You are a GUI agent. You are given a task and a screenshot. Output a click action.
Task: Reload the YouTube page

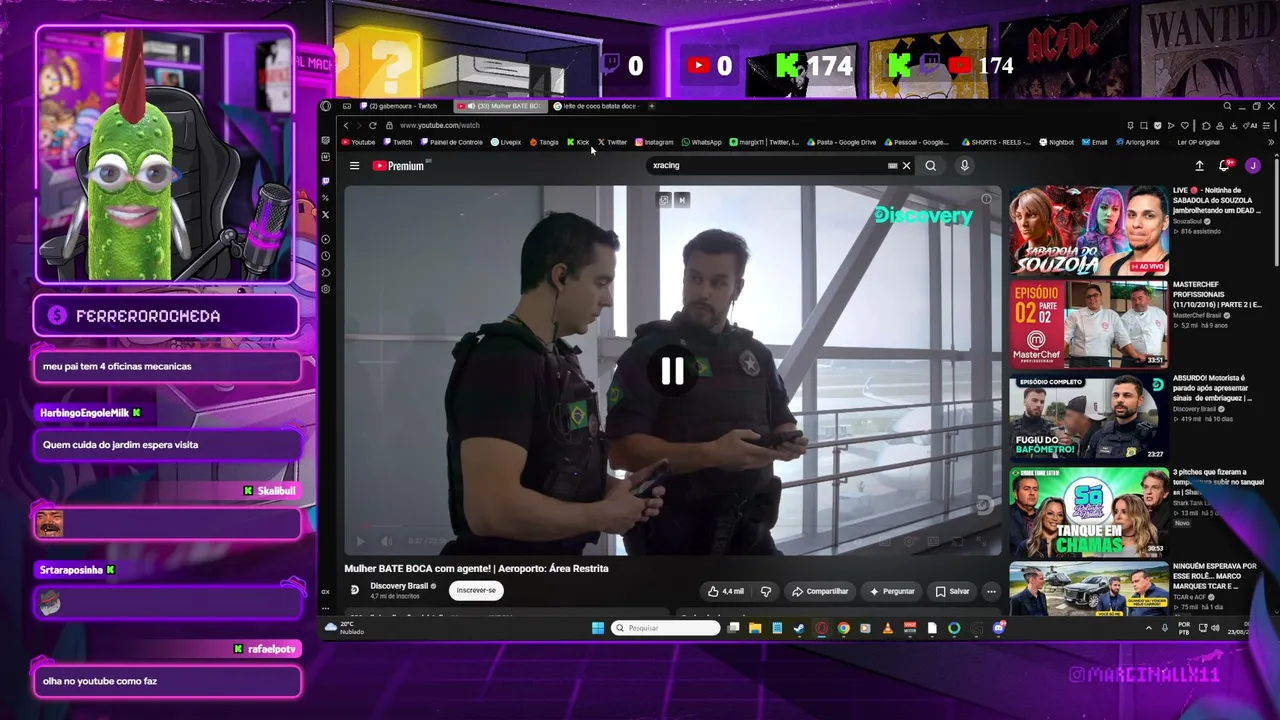tap(373, 125)
